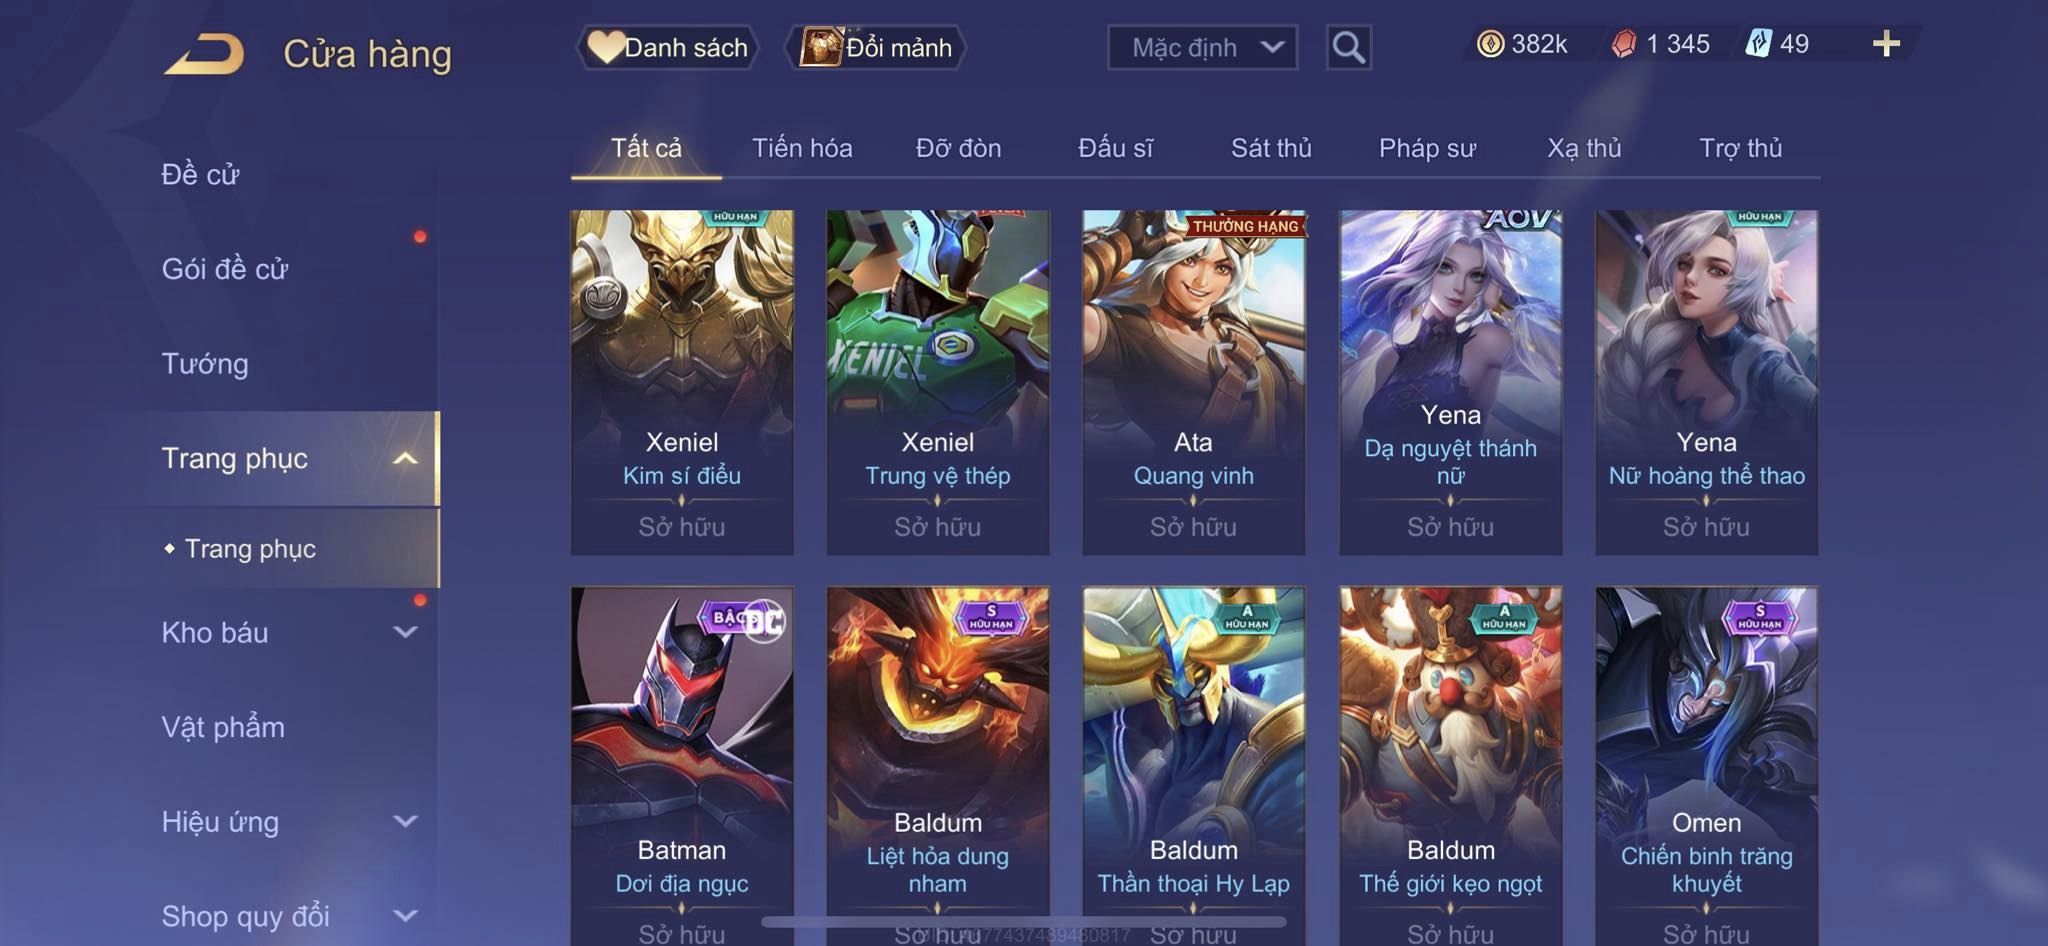Click the red ruby currency icon

tap(1624, 44)
